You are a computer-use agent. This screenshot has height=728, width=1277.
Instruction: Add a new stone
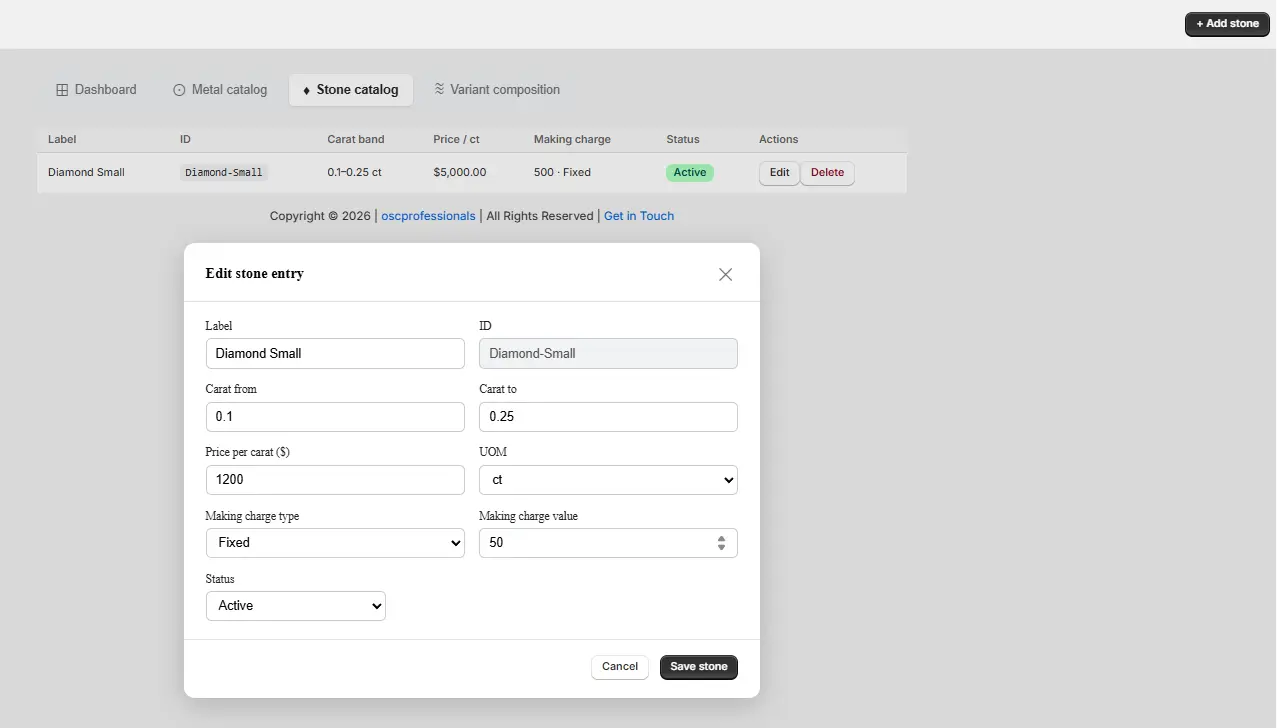[1227, 24]
